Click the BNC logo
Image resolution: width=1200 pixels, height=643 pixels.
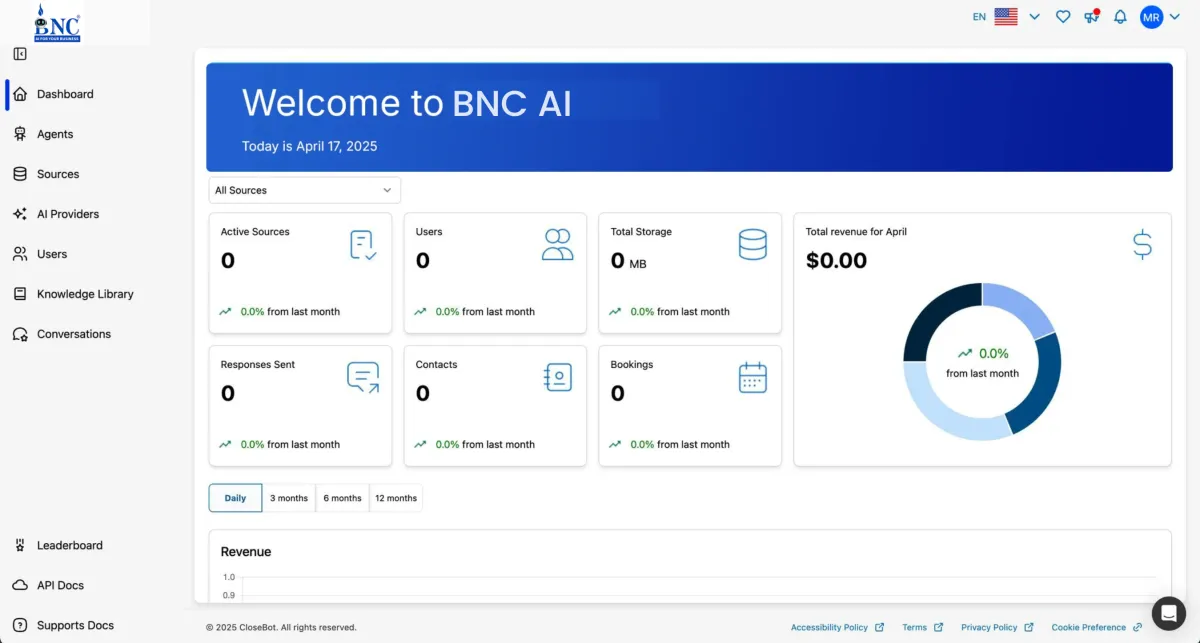coord(57,22)
